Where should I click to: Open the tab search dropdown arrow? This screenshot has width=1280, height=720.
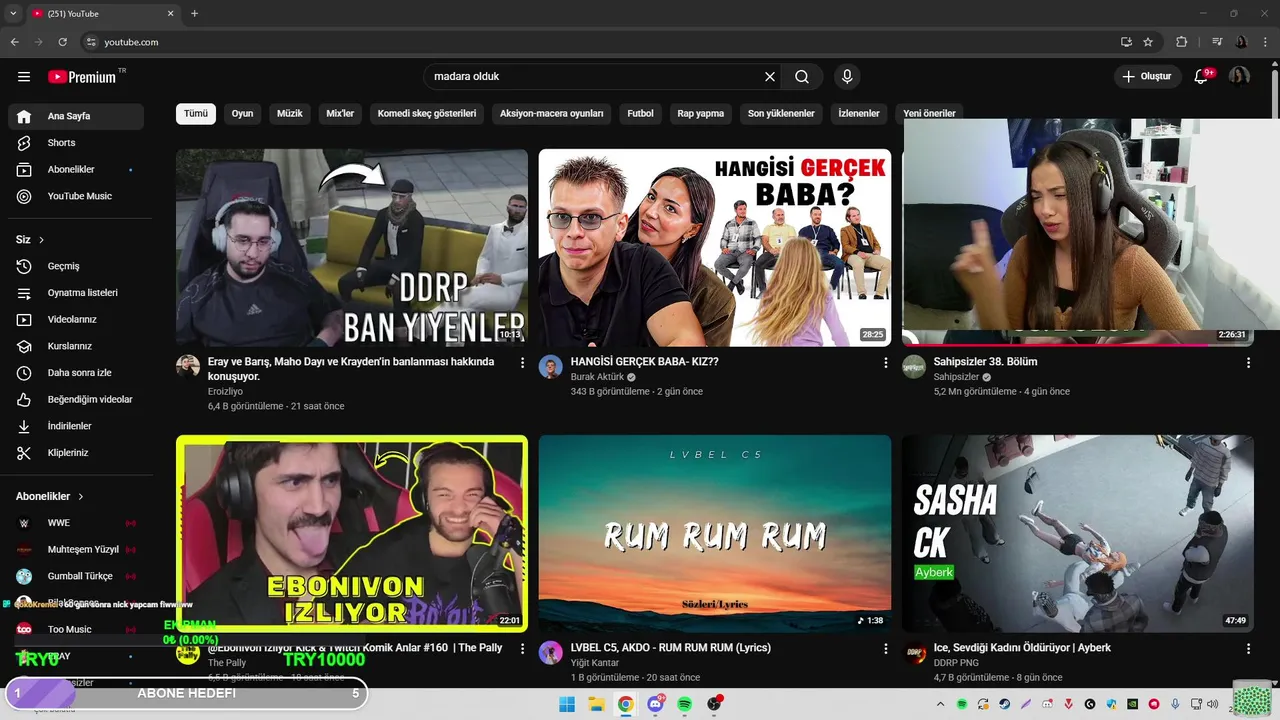coord(13,13)
